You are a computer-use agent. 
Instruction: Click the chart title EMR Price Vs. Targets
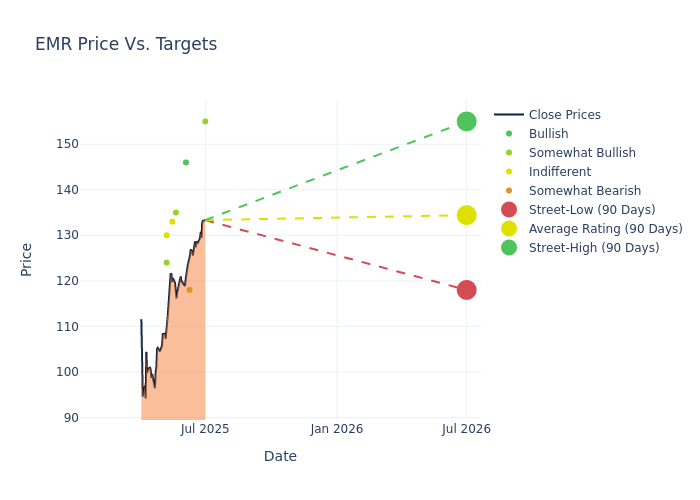tap(126, 45)
